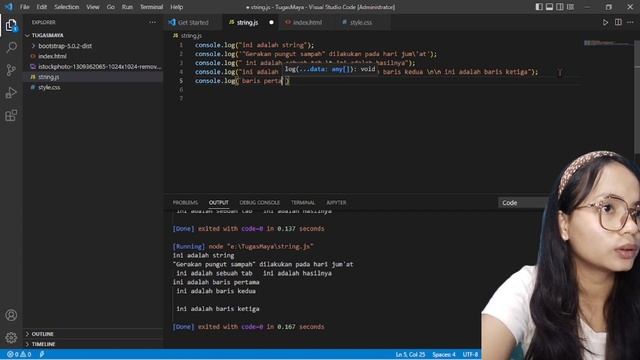Click UTF-8 encoding status item

pyautogui.click(x=470, y=354)
